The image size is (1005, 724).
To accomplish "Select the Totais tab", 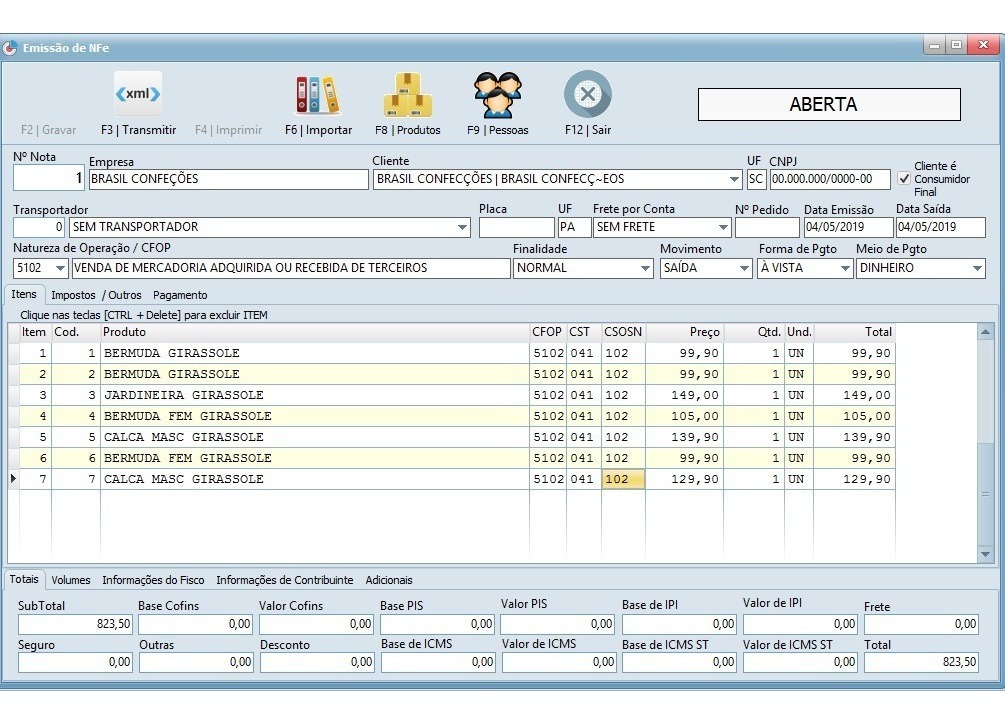I will point(24,579).
